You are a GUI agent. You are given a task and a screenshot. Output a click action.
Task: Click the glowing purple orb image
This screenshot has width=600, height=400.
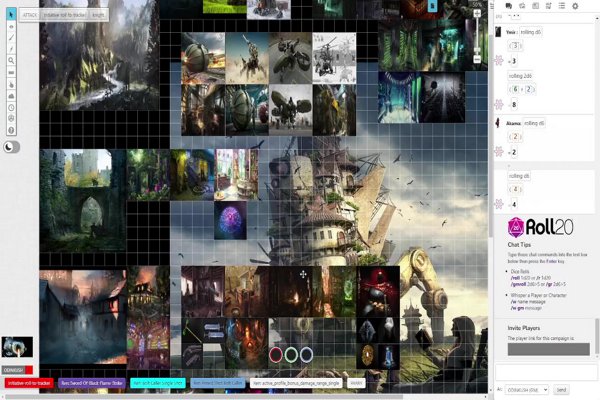(x=230, y=220)
